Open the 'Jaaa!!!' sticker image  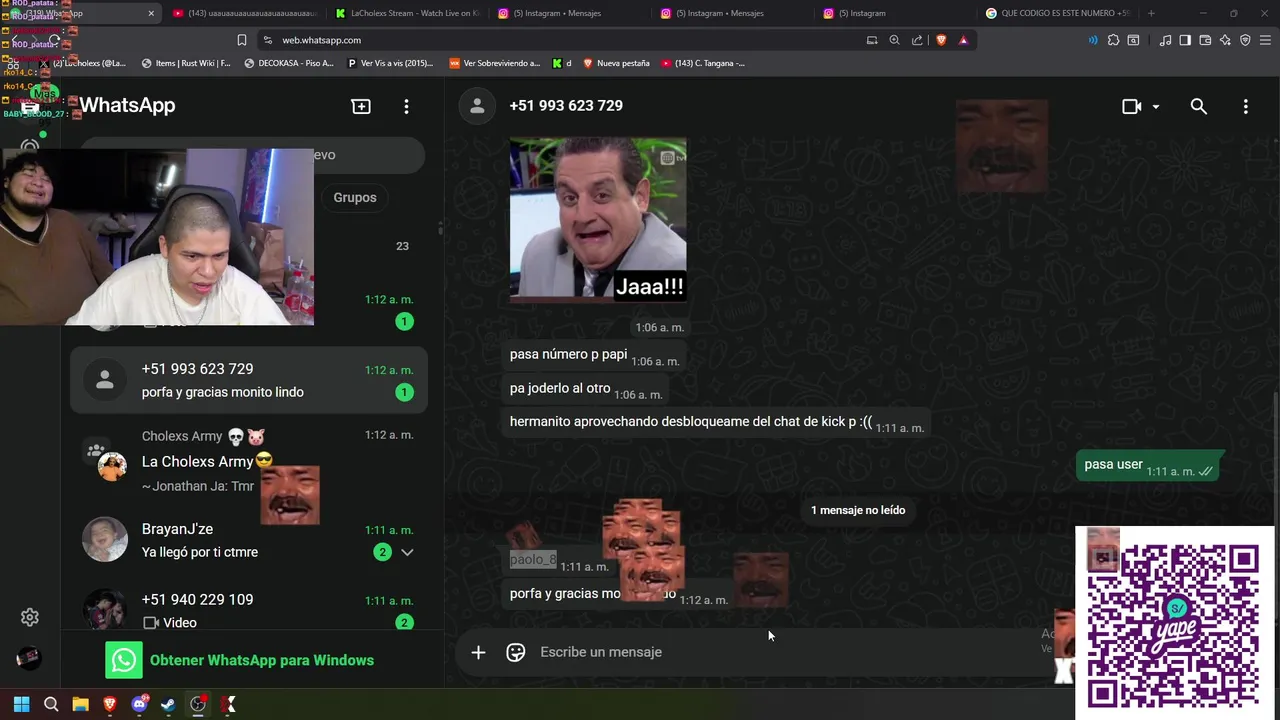click(598, 219)
